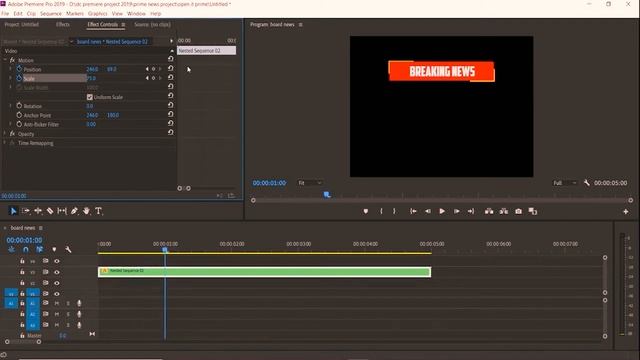Open the Effect Controls panel menu
The width and height of the screenshot is (640, 360).
[x=123, y=24]
